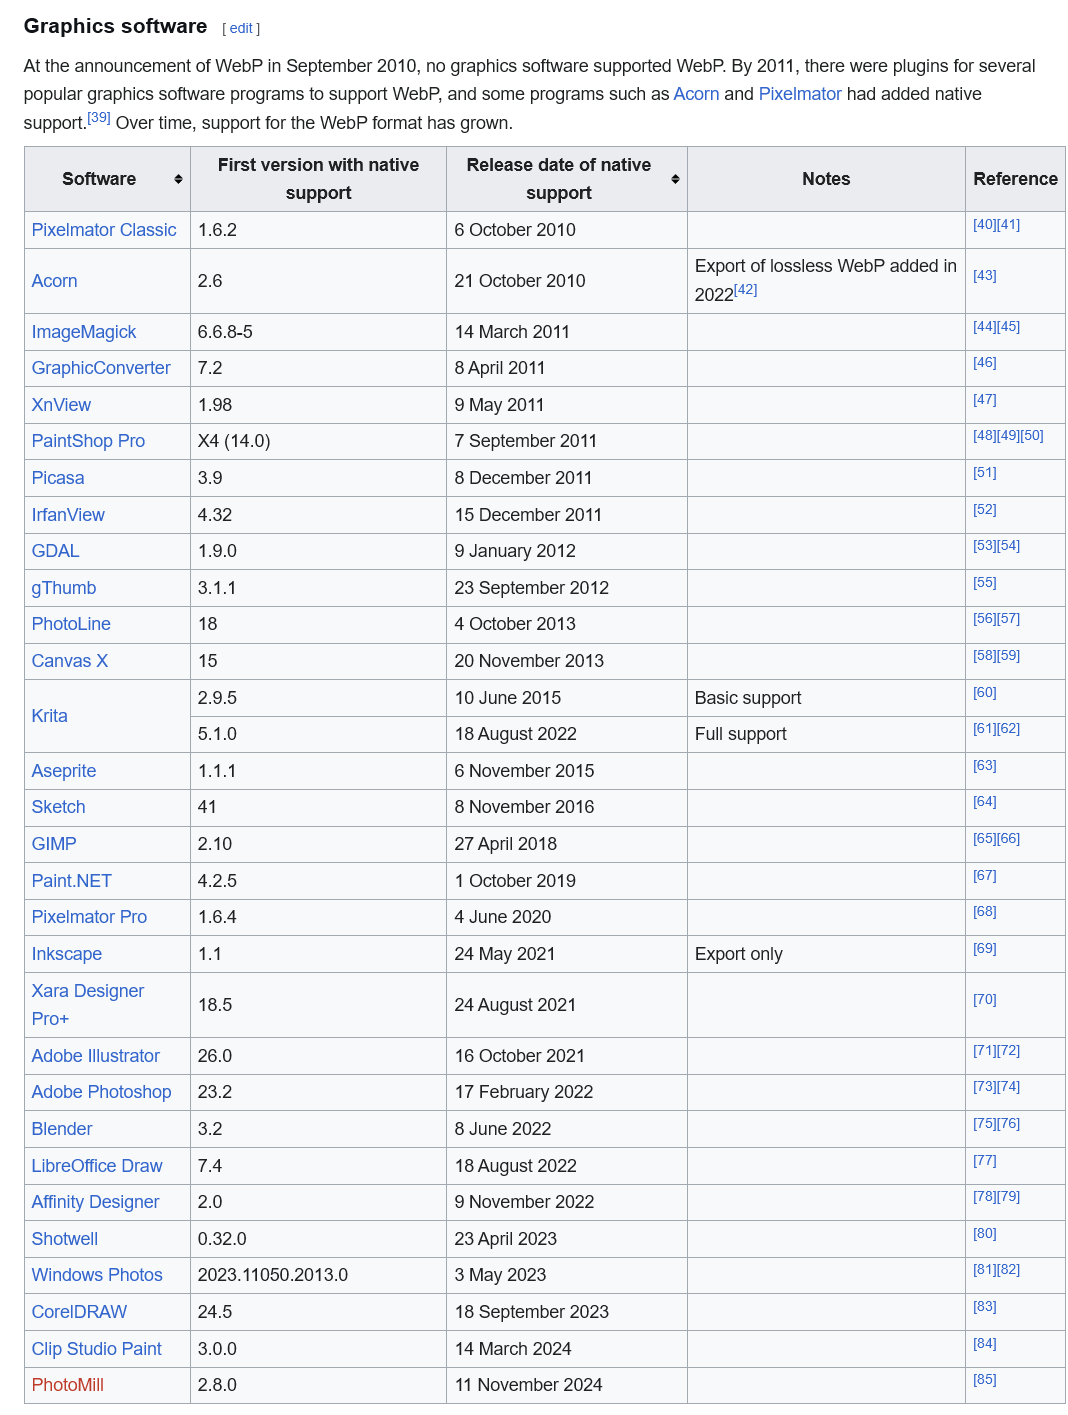
Task: Open Acorn link in intro paragraph
Action: 696,94
